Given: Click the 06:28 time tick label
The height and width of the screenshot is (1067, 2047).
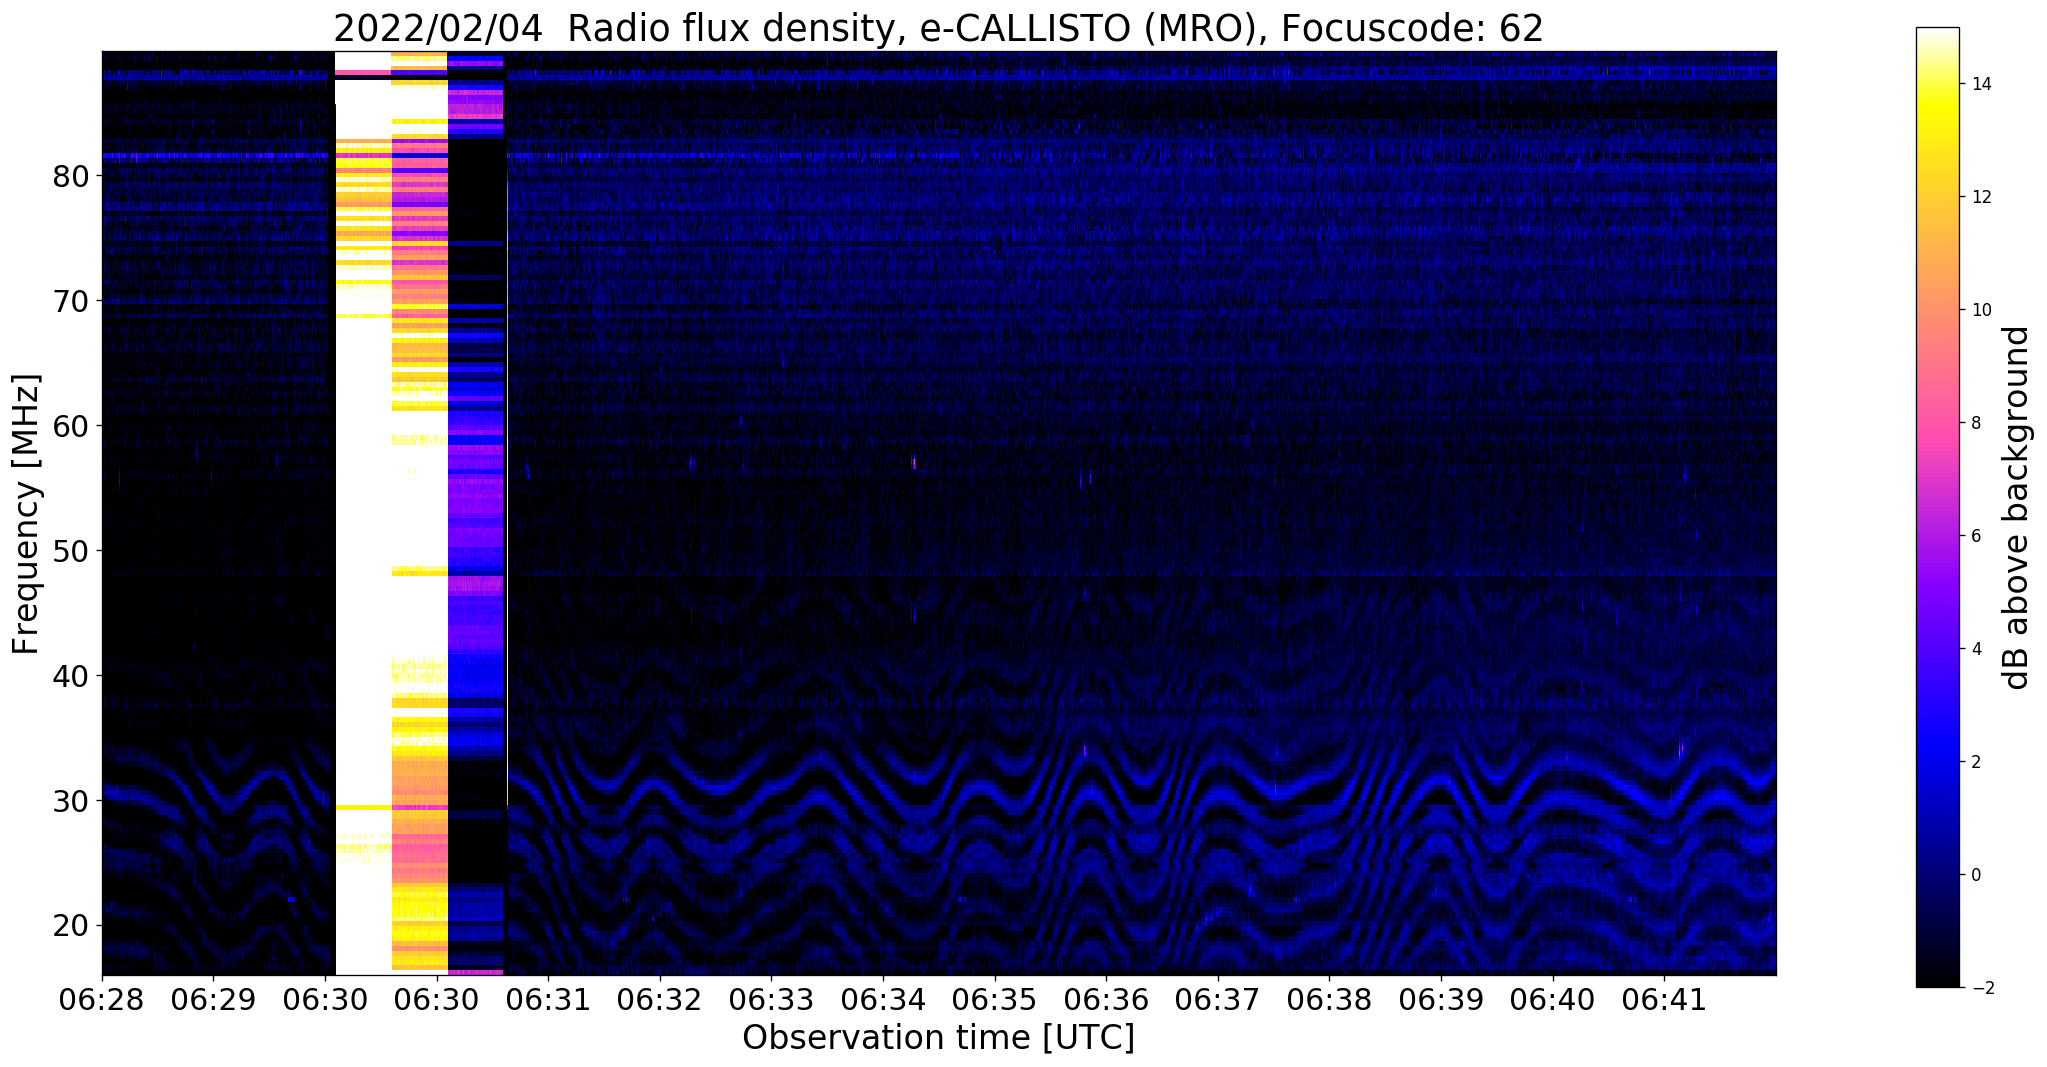Looking at the screenshot, I should (101, 999).
